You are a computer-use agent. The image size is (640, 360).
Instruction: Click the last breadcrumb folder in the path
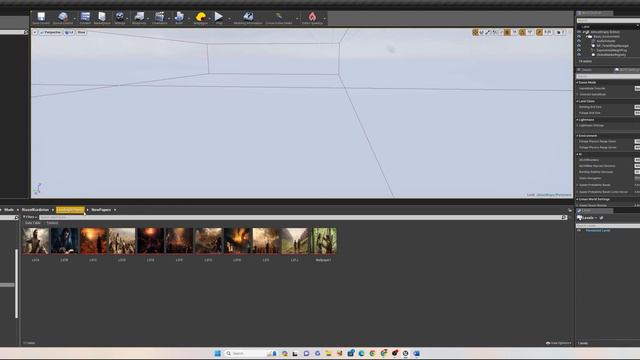click(101, 210)
